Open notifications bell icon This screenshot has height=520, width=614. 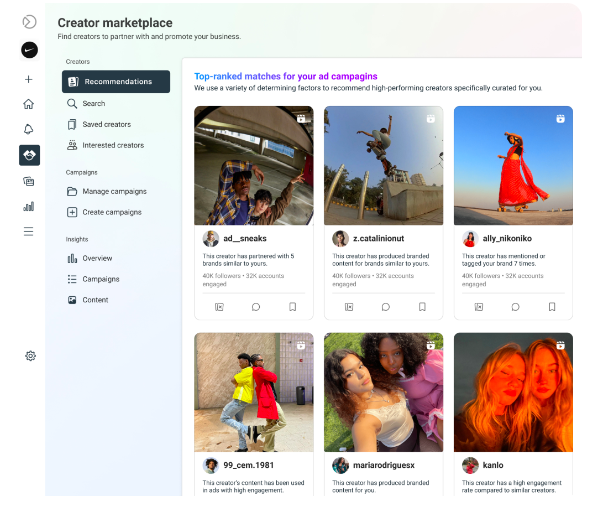[29, 129]
